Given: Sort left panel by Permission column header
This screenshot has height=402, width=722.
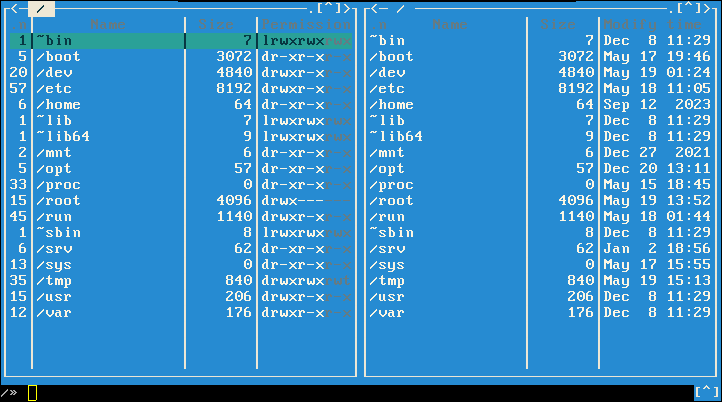Looking at the screenshot, I should tap(305, 24).
